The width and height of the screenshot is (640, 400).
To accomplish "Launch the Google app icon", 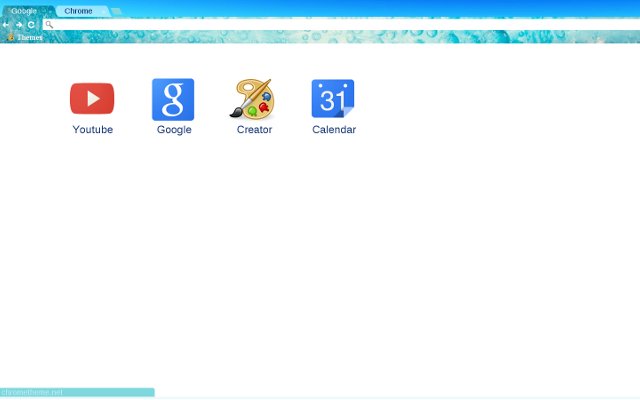I will tap(173, 99).
